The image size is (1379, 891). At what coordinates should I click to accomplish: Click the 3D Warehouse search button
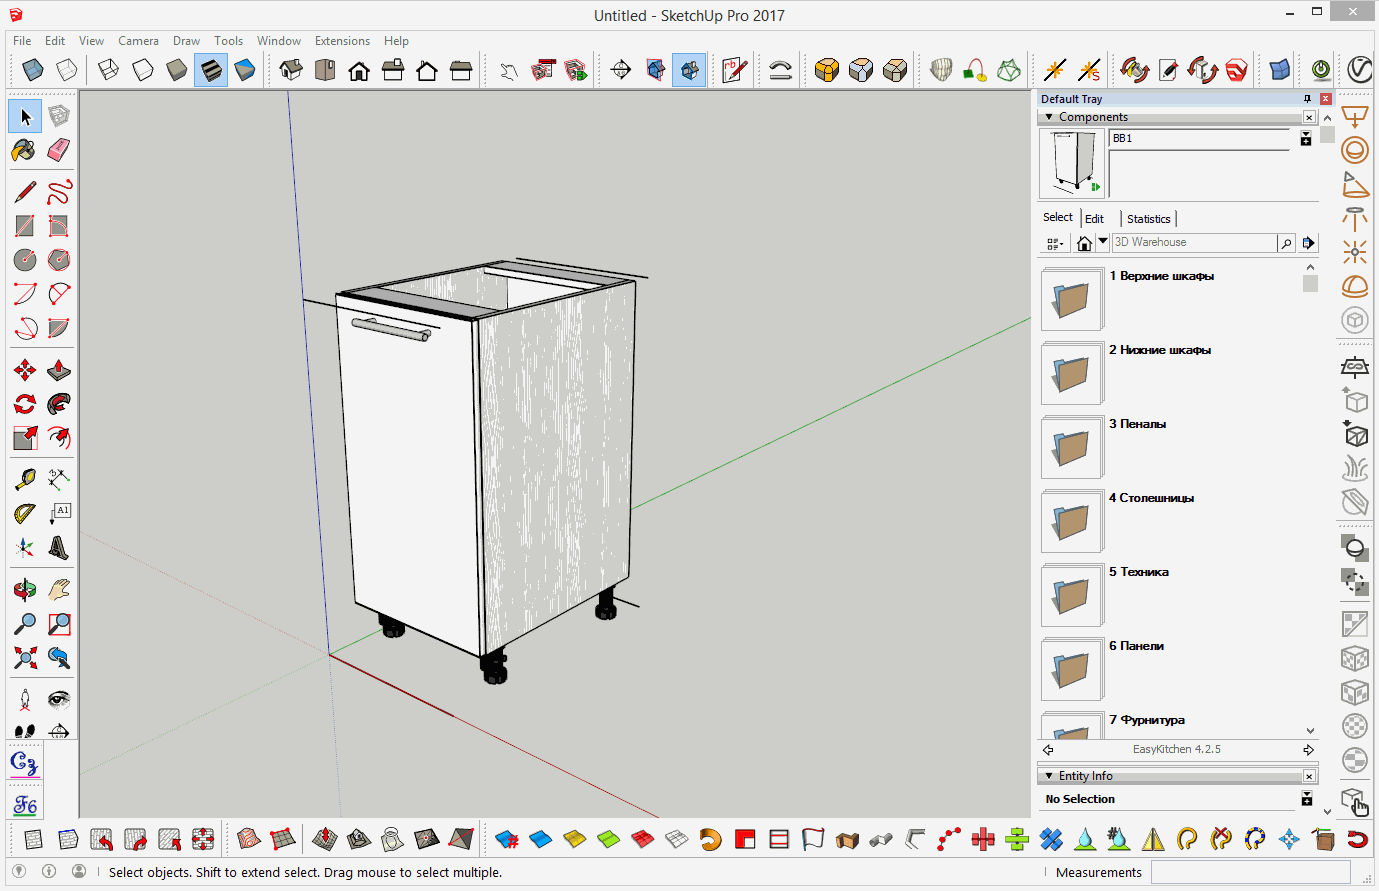[1286, 243]
